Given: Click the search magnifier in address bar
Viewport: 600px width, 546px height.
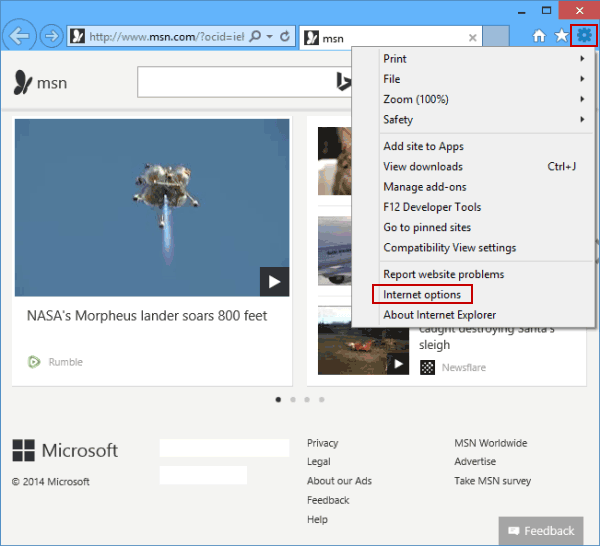Looking at the screenshot, I should pyautogui.click(x=255, y=36).
